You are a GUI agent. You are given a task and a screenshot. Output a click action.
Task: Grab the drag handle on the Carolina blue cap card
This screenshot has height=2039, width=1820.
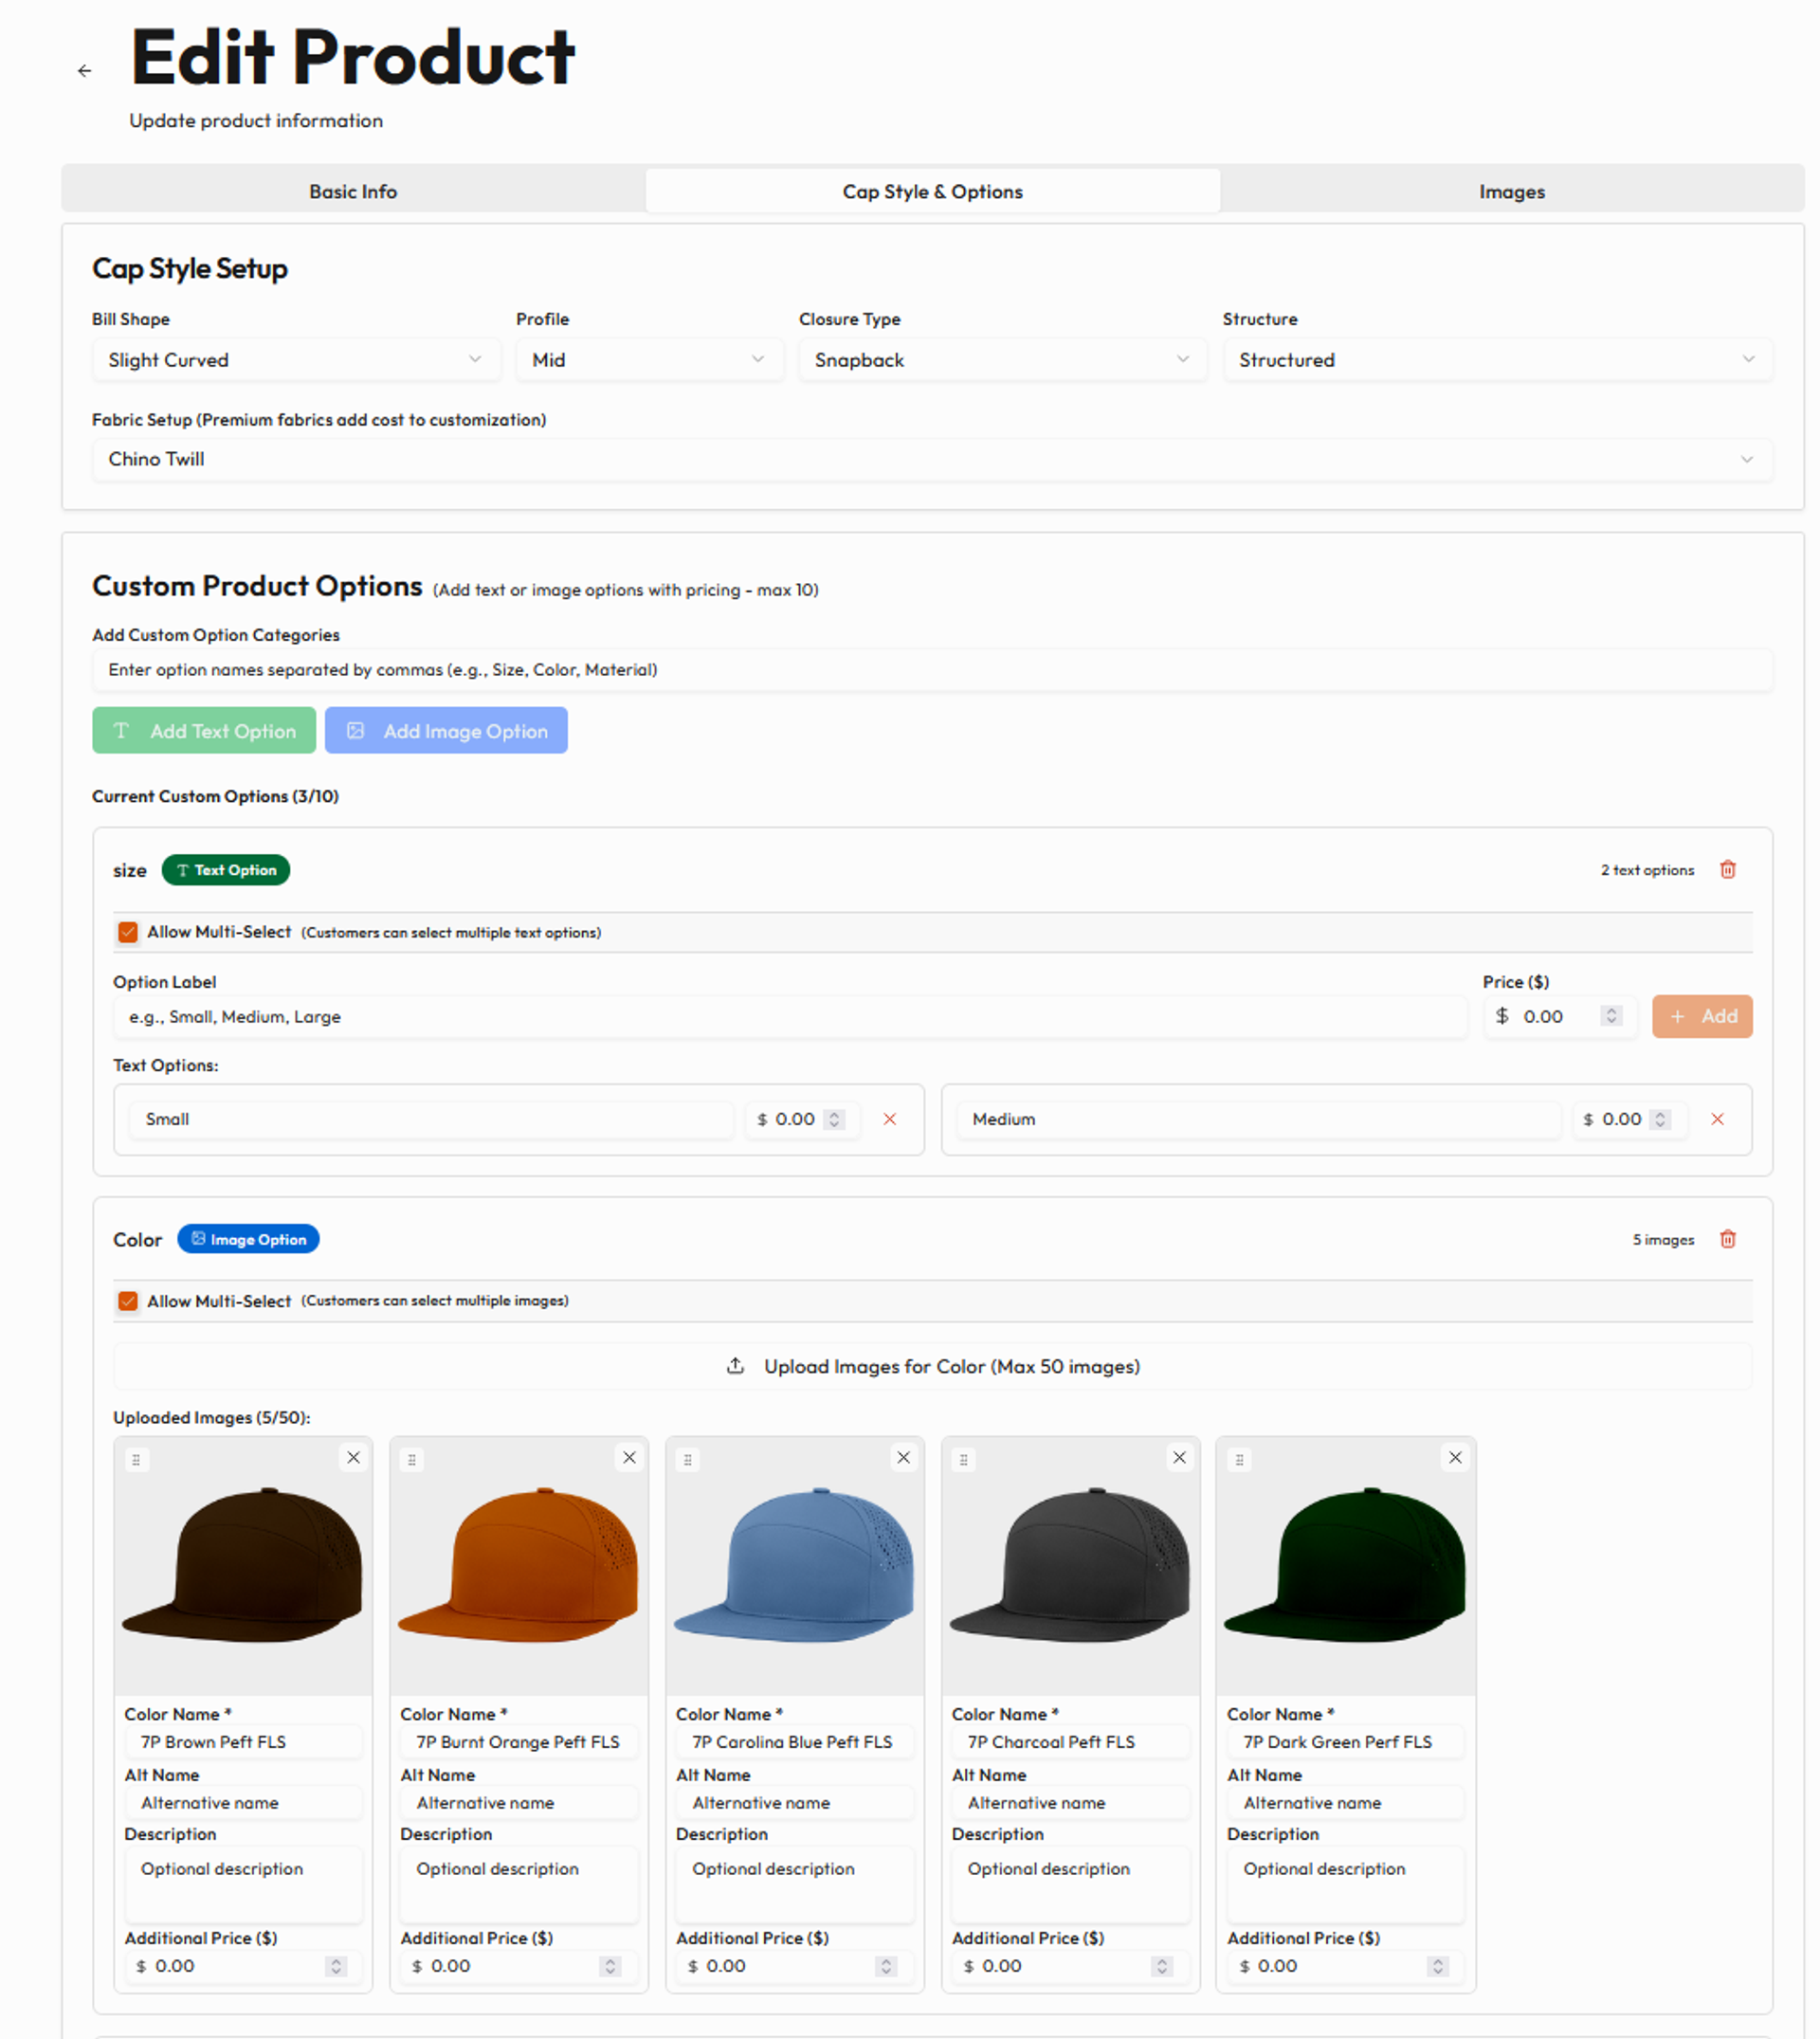(x=688, y=1460)
